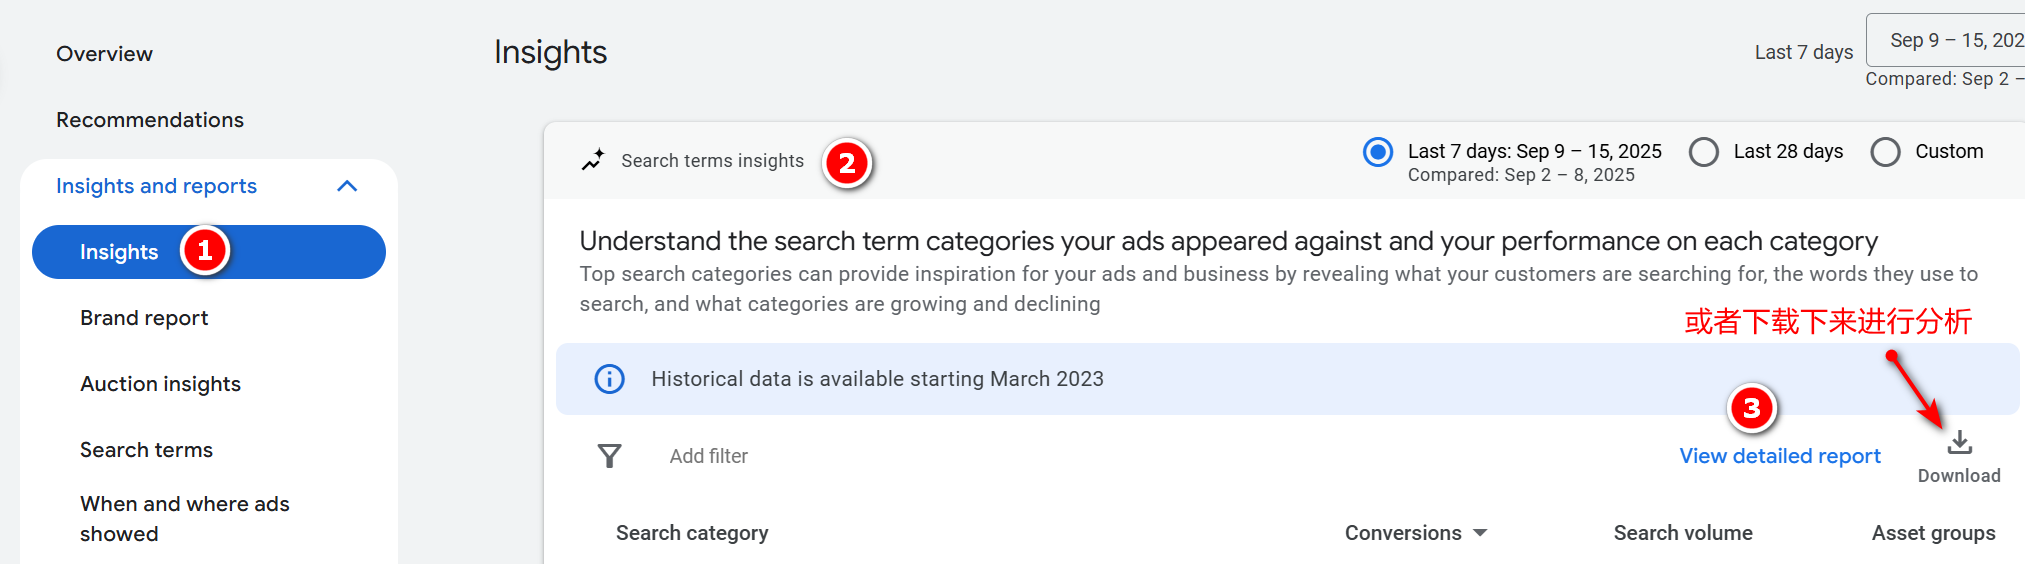Open the Conversions column dropdown arrow
Screen dimensions: 2025x564
pyautogui.click(x=1480, y=533)
